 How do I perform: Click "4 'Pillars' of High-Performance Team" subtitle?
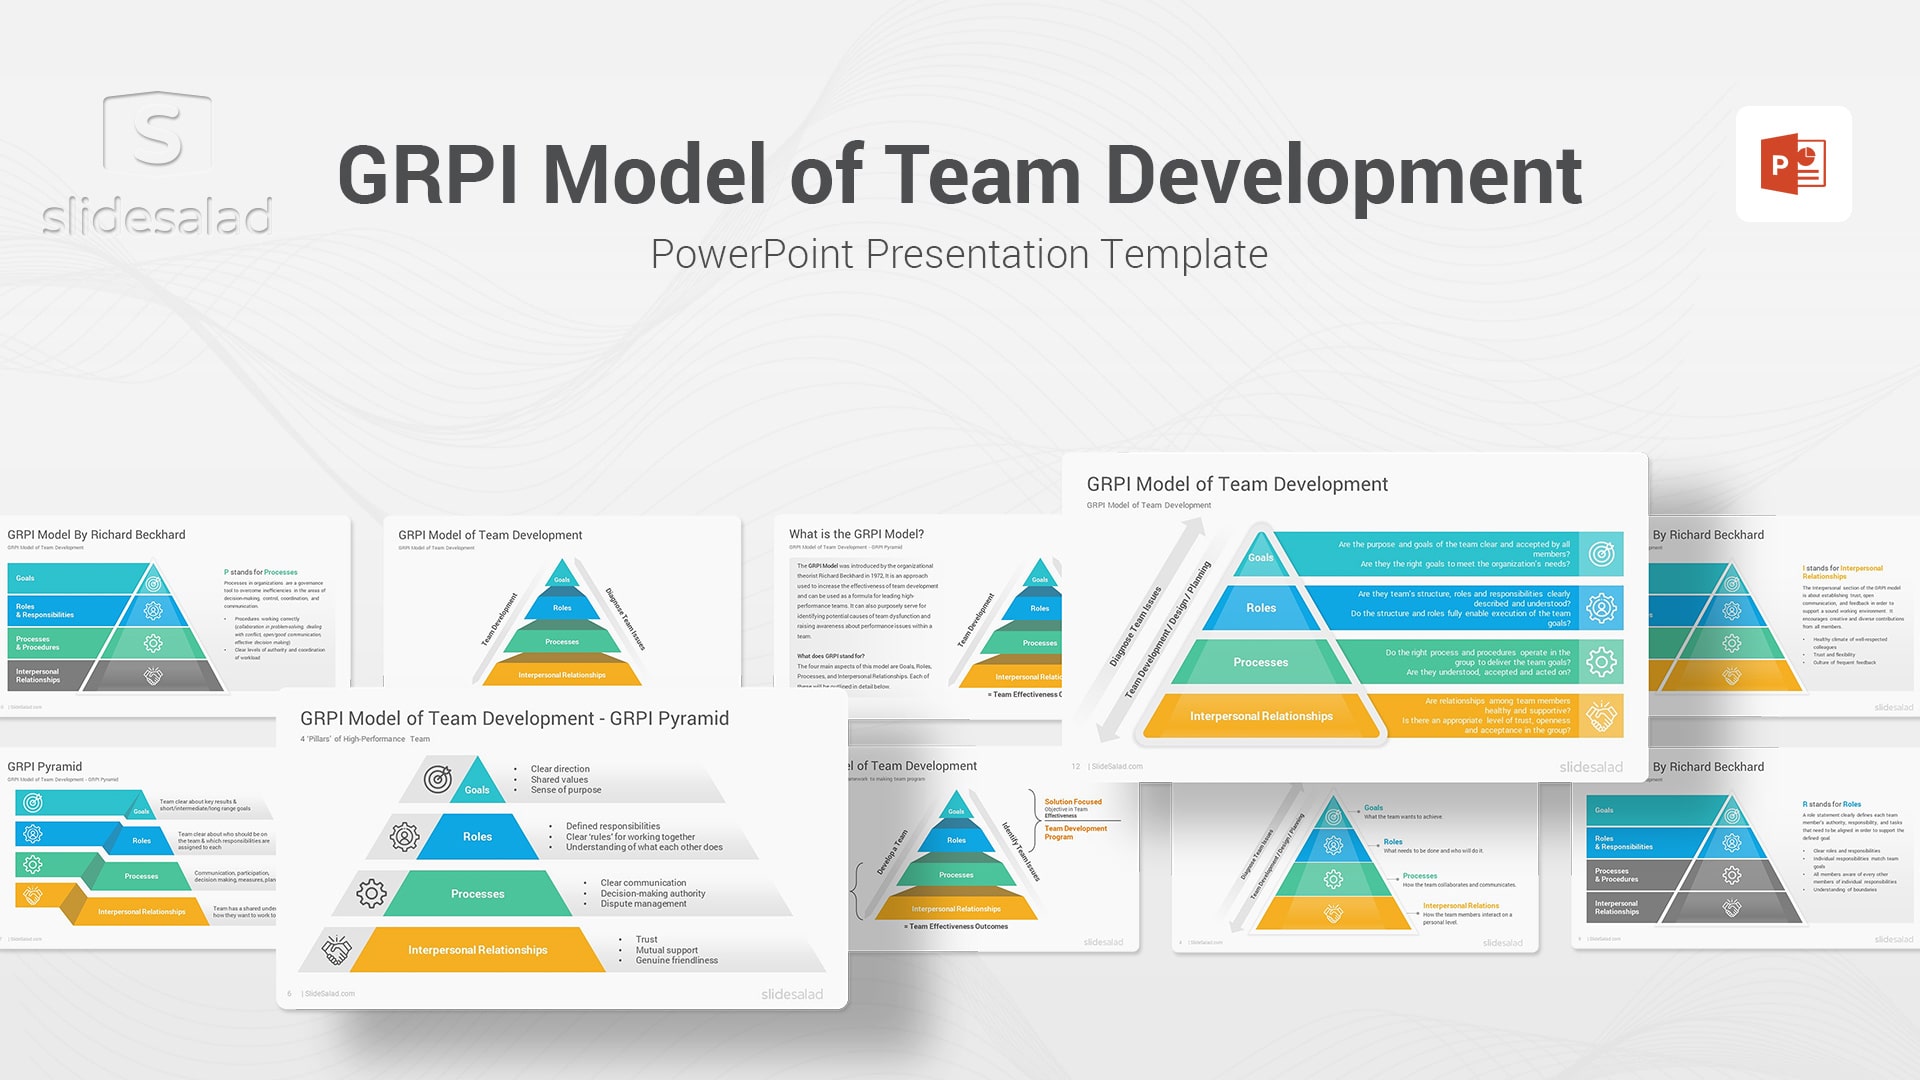pos(365,739)
